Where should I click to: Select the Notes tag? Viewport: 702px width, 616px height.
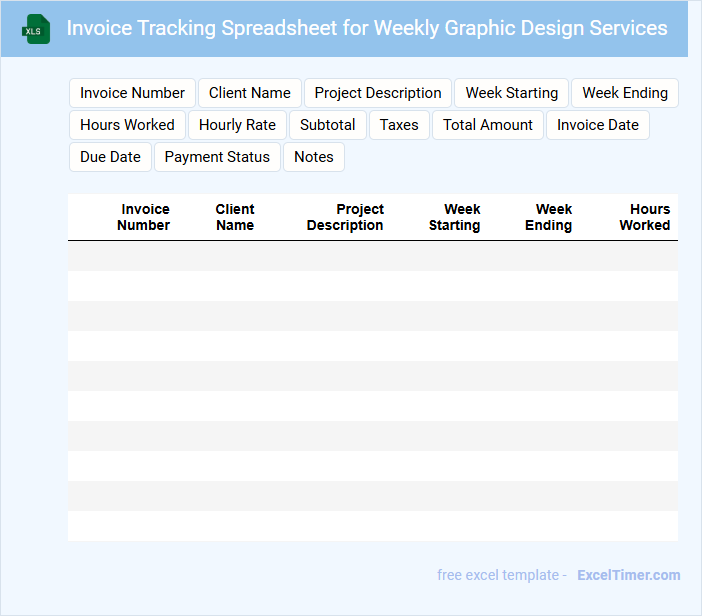(x=313, y=157)
